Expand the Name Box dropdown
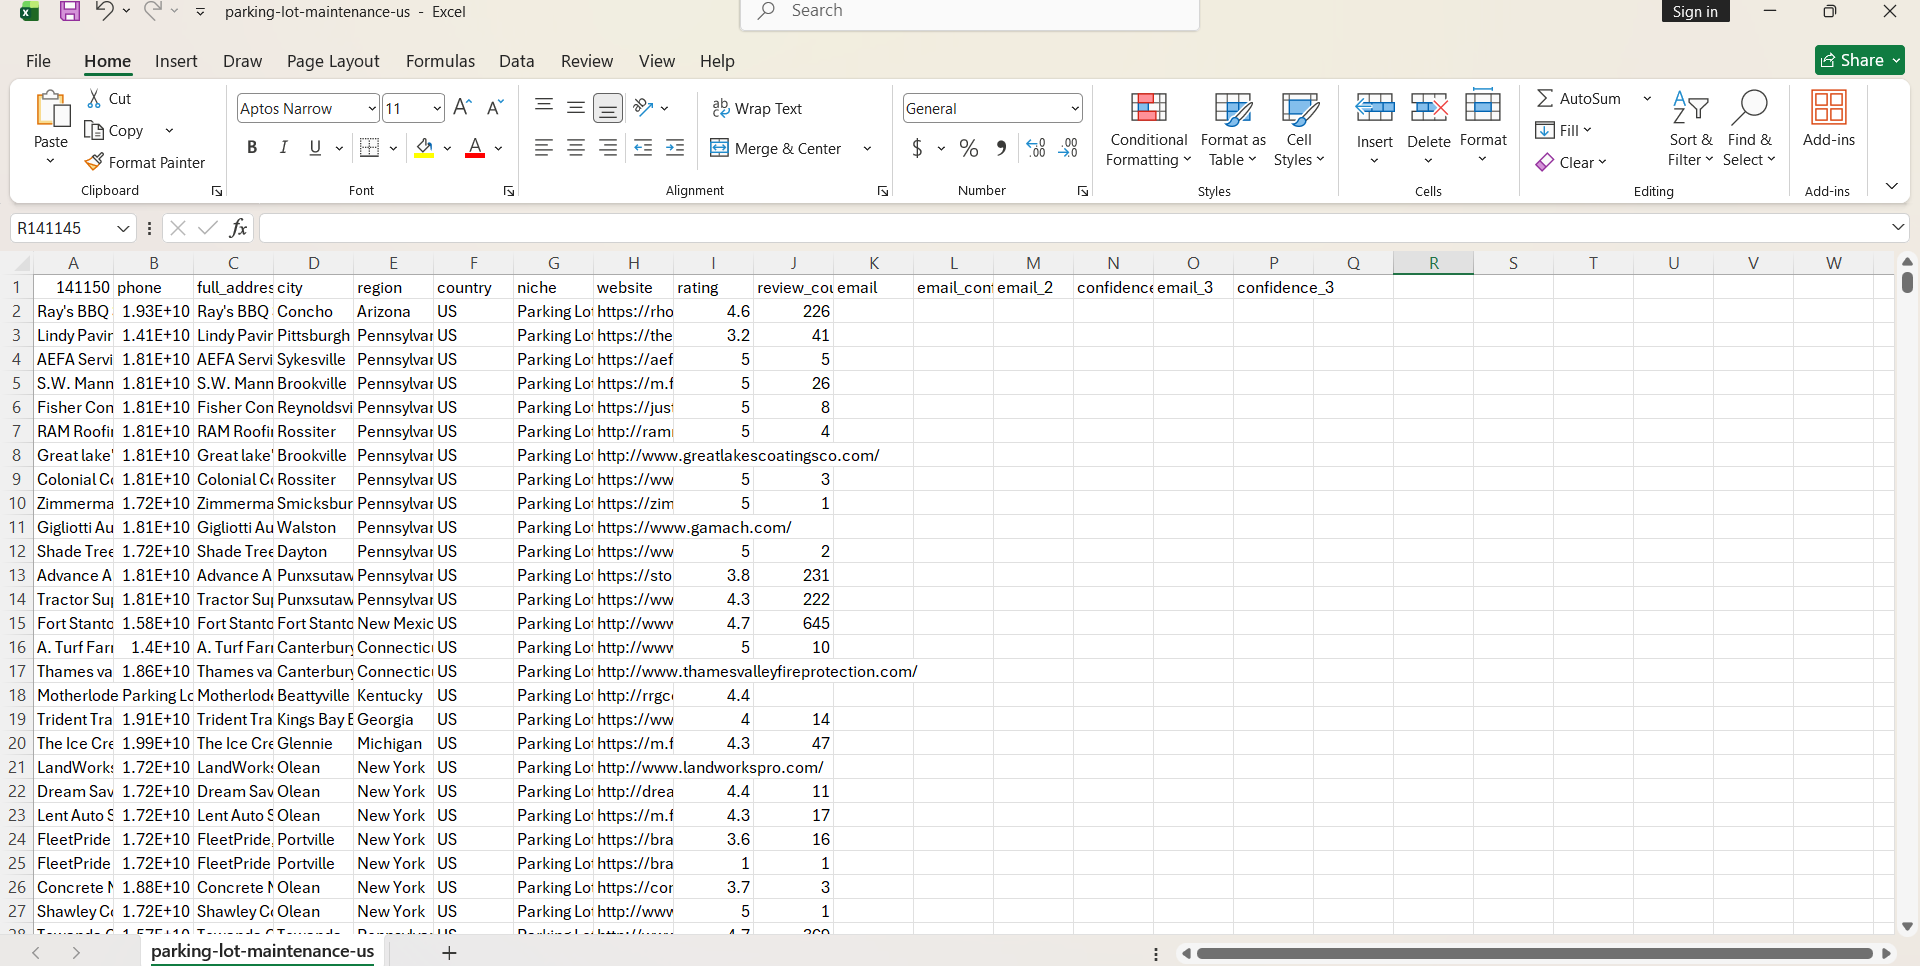This screenshot has height=966, width=1920. (x=123, y=228)
